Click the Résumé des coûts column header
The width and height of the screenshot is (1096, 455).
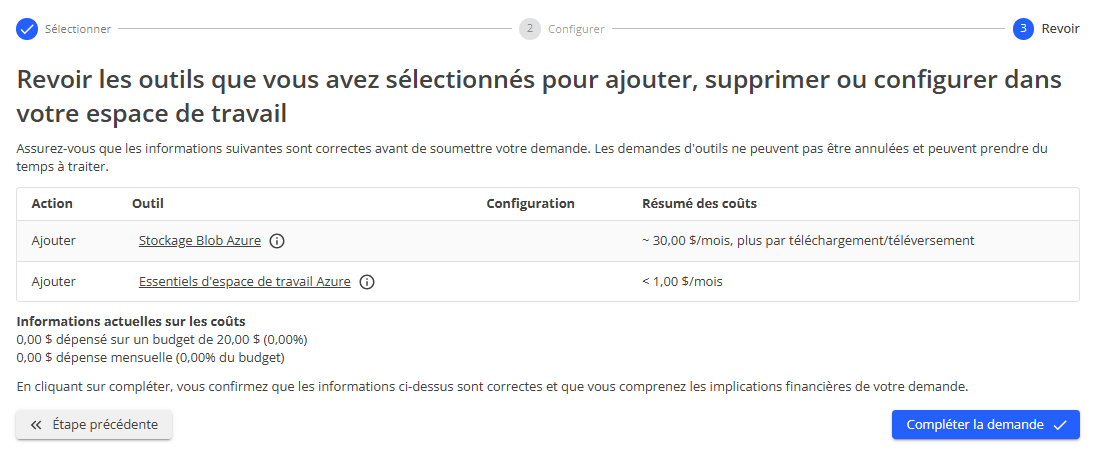(x=699, y=204)
